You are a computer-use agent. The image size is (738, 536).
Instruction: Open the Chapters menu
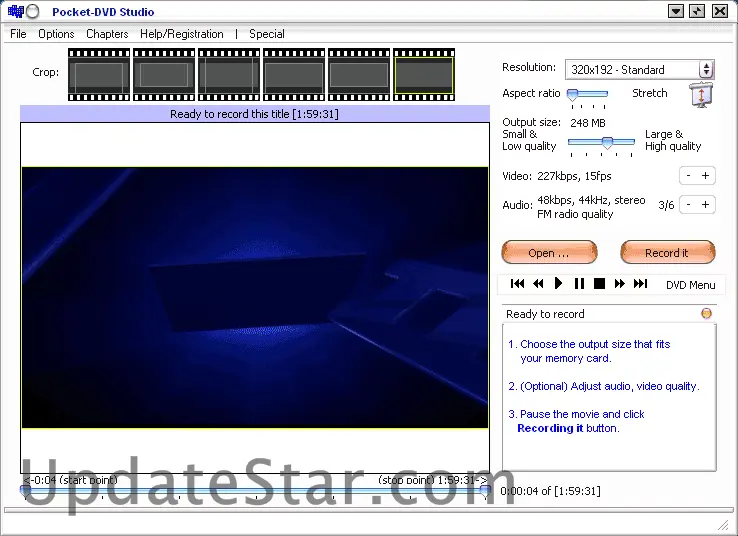click(x=107, y=34)
